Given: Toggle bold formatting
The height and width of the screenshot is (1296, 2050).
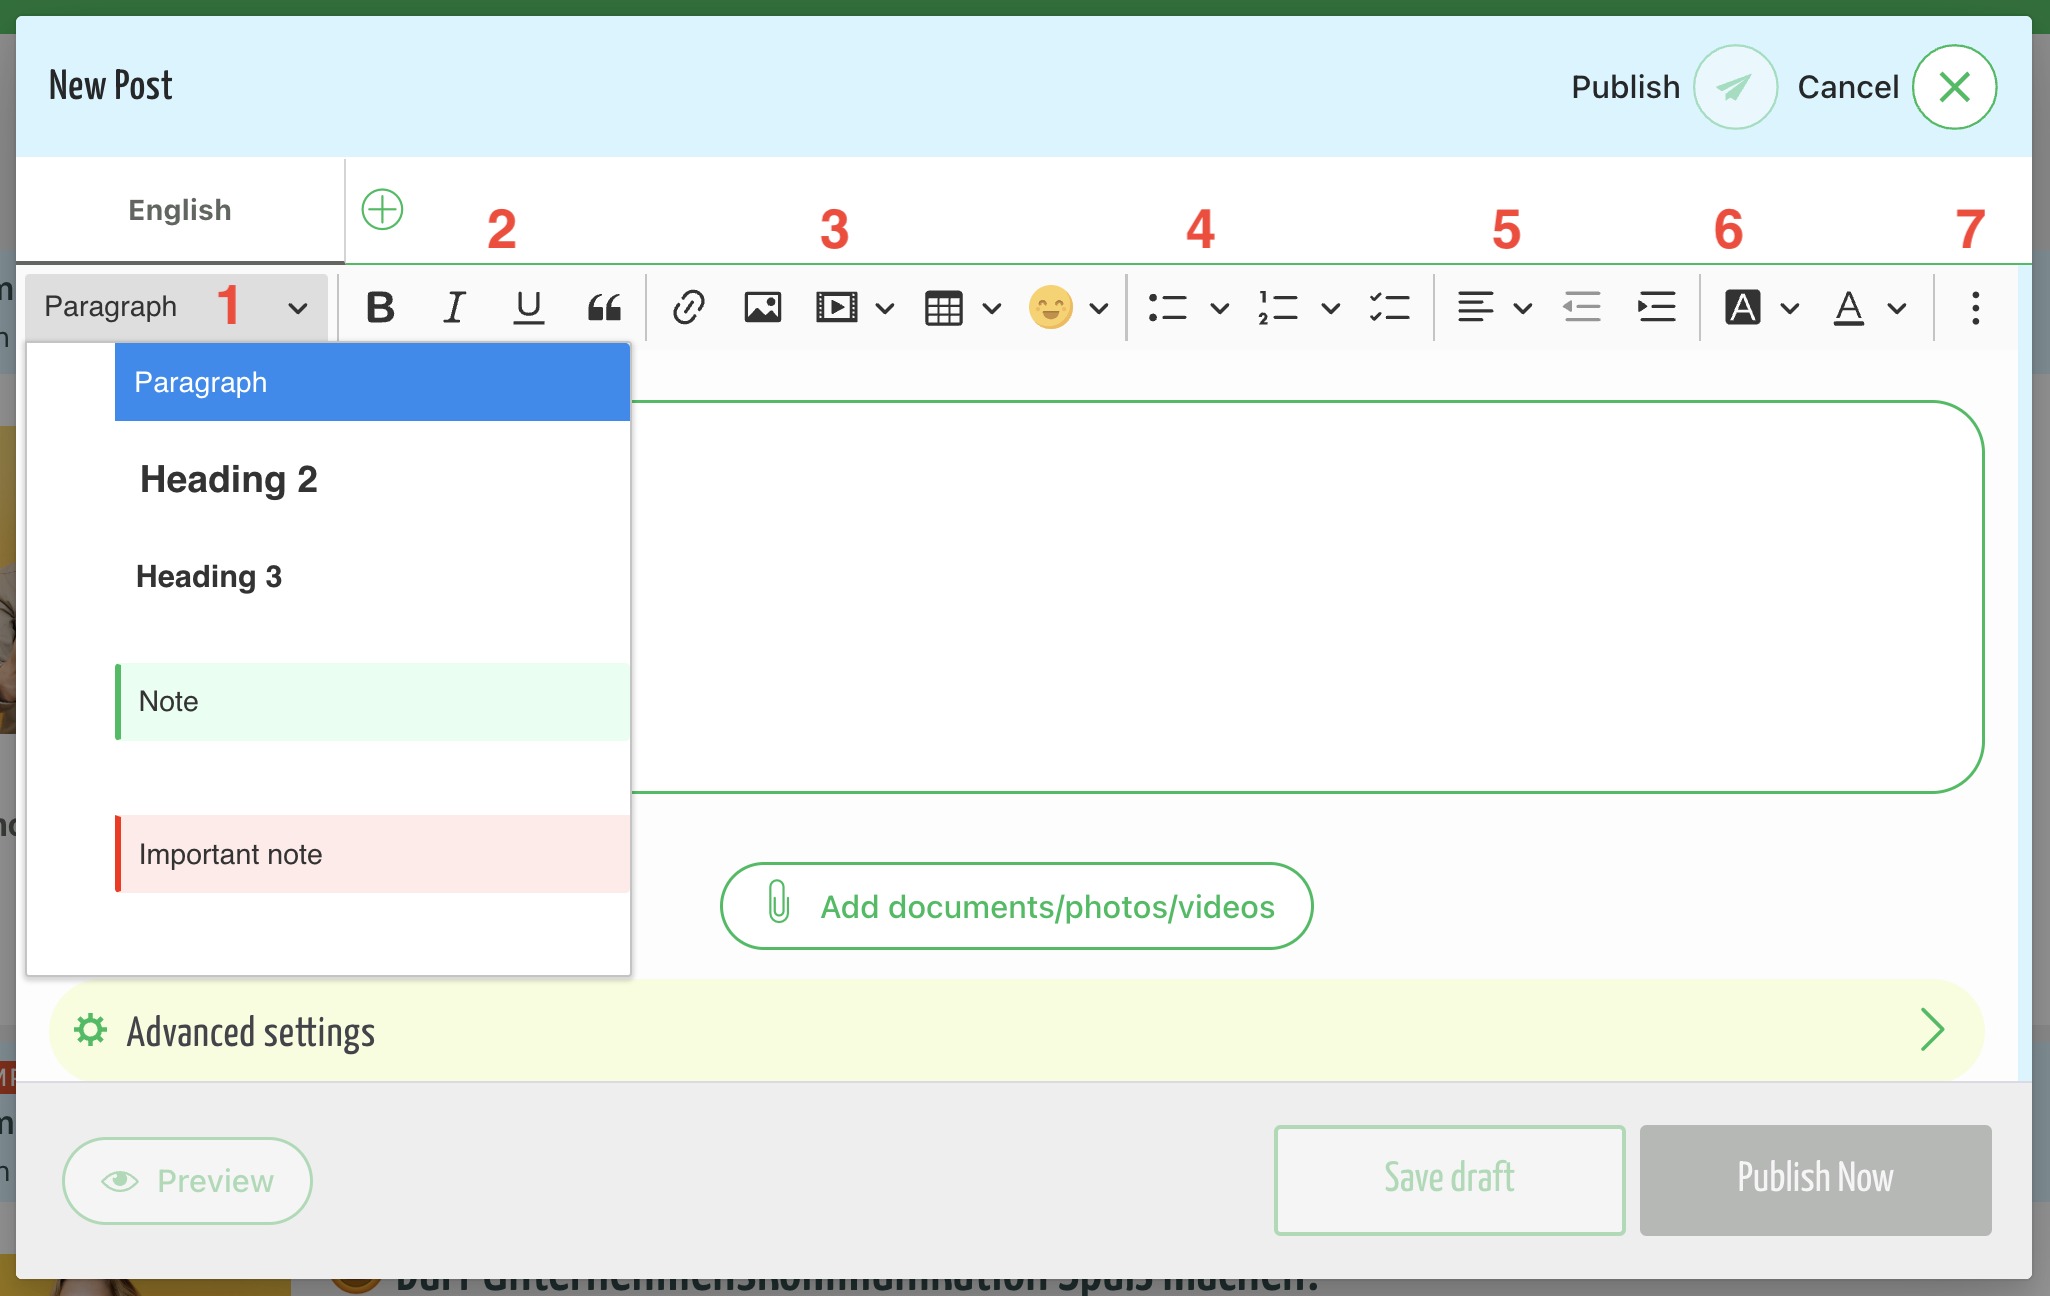Looking at the screenshot, I should click(380, 307).
